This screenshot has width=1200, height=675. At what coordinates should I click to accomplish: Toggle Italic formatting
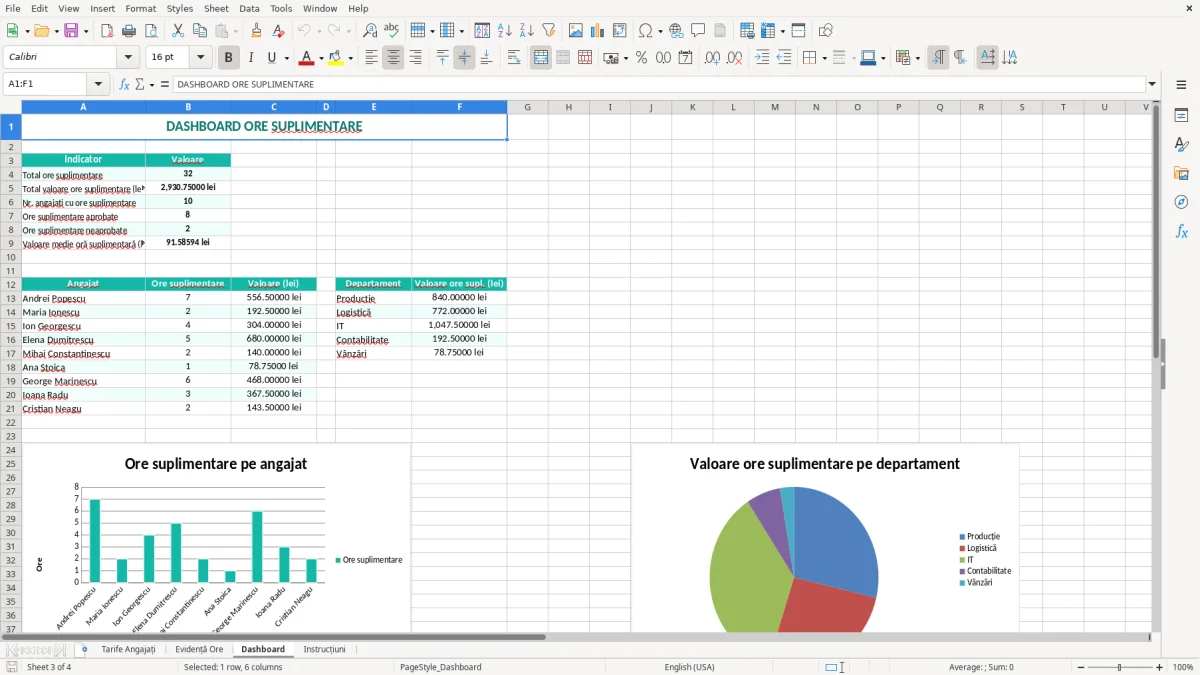coord(250,58)
